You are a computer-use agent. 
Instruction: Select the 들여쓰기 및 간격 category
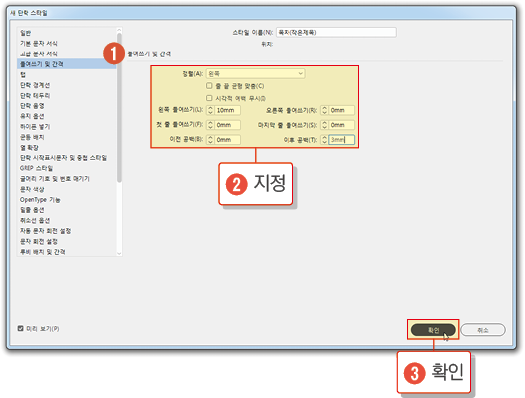click(x=67, y=64)
